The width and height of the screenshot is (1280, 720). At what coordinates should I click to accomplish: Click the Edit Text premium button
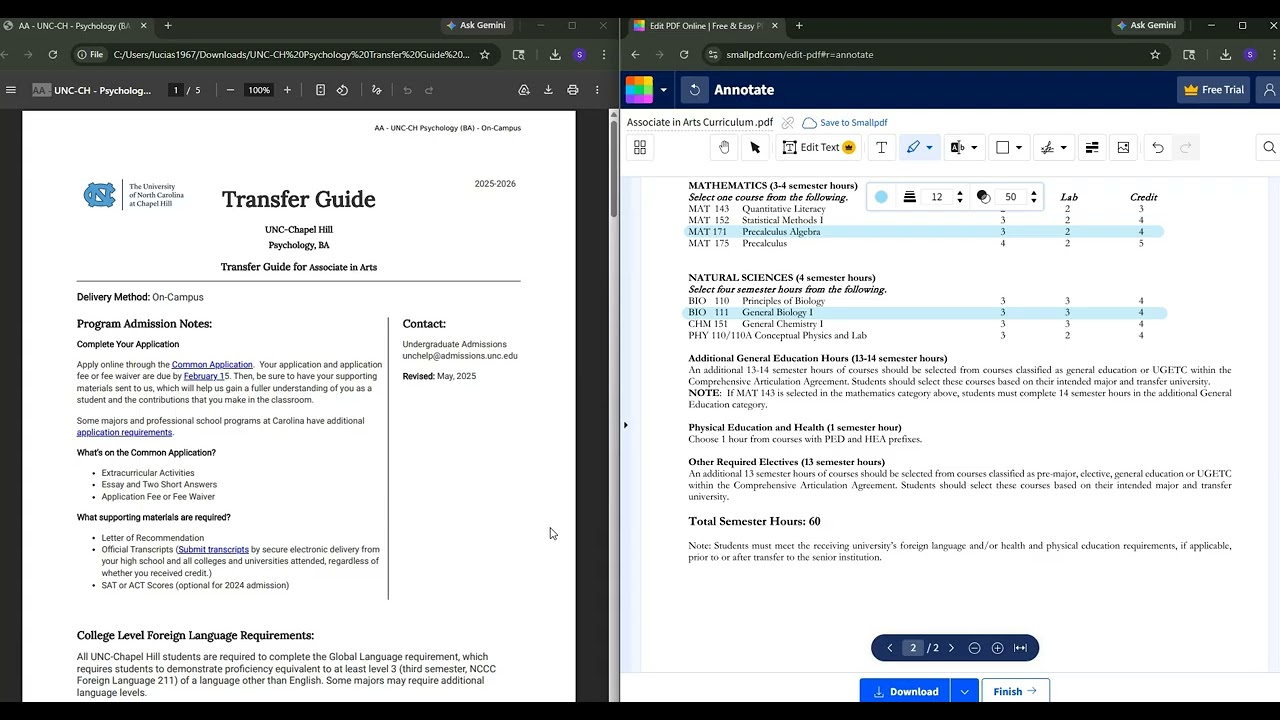tap(818, 147)
